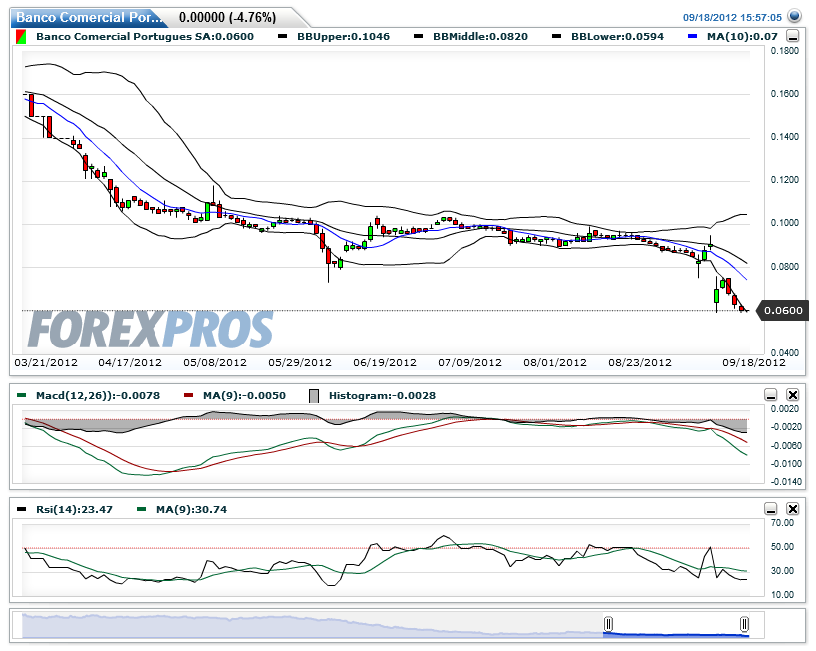Click the '0.0400' price axis label
This screenshot has height=651, width=816.
pos(784,353)
